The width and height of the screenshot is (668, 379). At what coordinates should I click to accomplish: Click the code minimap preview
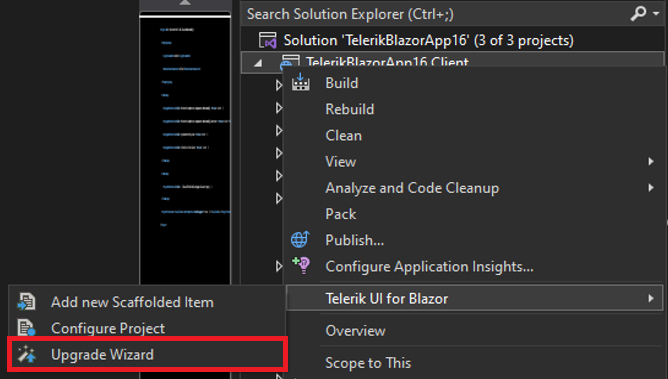click(185, 149)
